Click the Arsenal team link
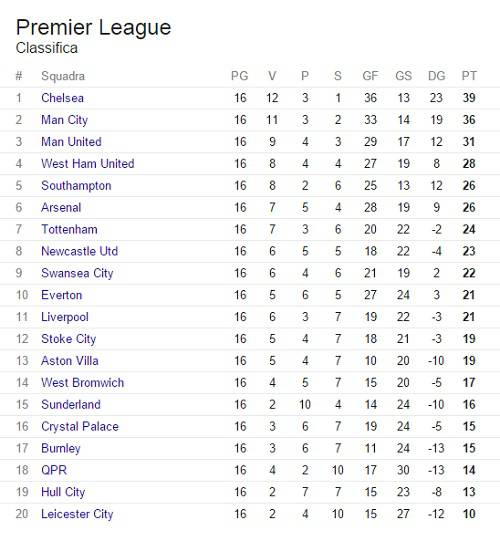The height and width of the screenshot is (541, 500). click(x=61, y=207)
